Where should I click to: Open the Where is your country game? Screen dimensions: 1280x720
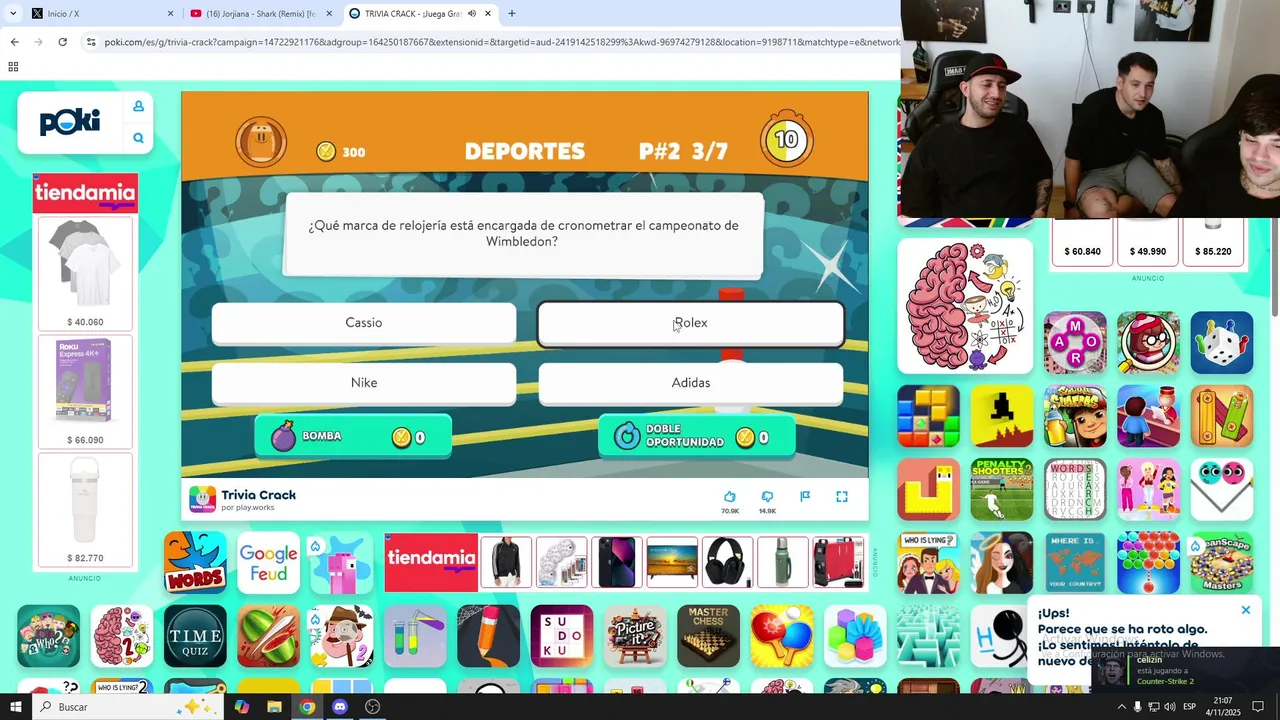1075,562
